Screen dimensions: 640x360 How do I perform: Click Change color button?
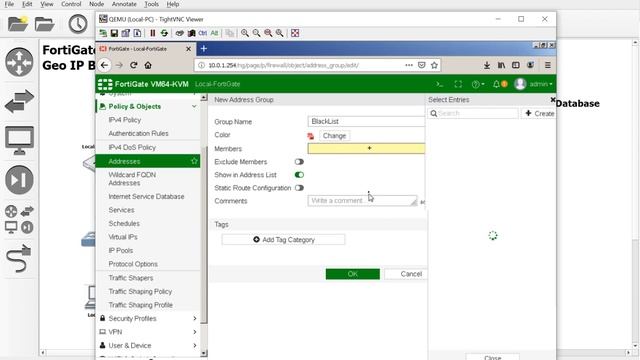click(334, 136)
